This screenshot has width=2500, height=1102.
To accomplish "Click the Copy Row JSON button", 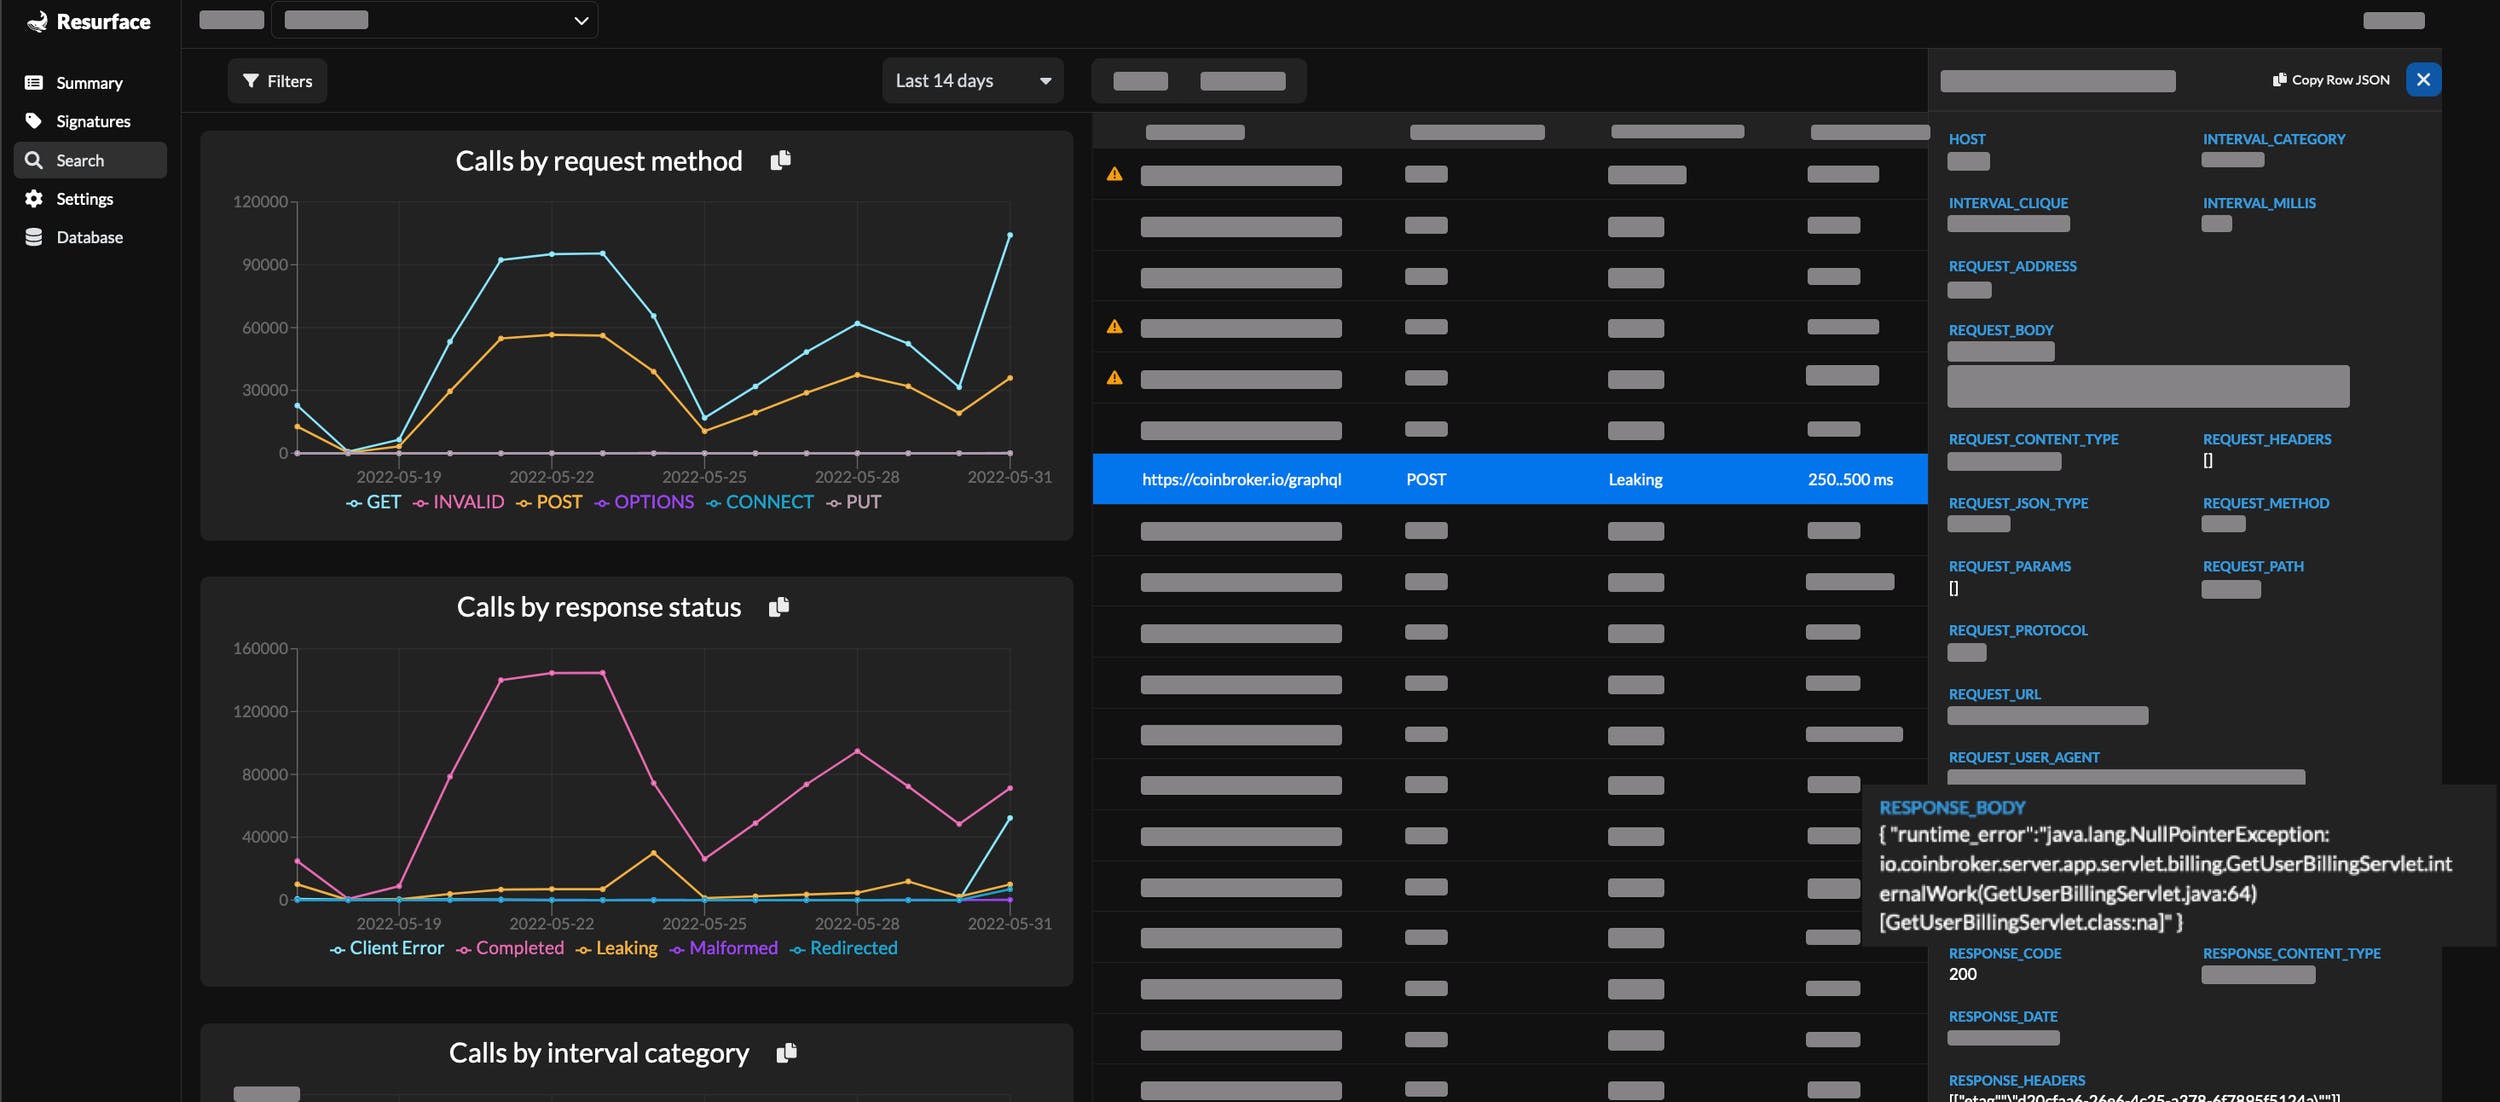I will 2330,80.
